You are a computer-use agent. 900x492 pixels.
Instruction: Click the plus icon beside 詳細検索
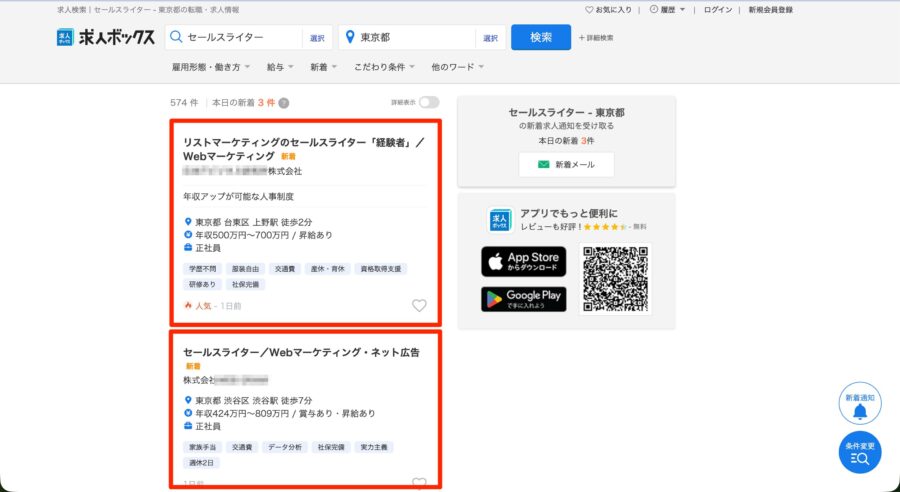pyautogui.click(x=581, y=38)
